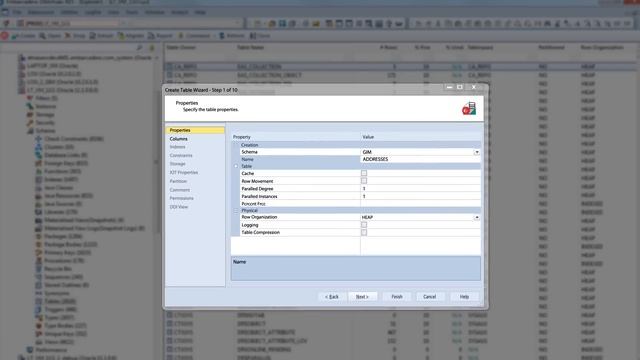This screenshot has height=360, width=640.
Task: Open the Storage step in wizard sidebar
Action: pos(178,164)
